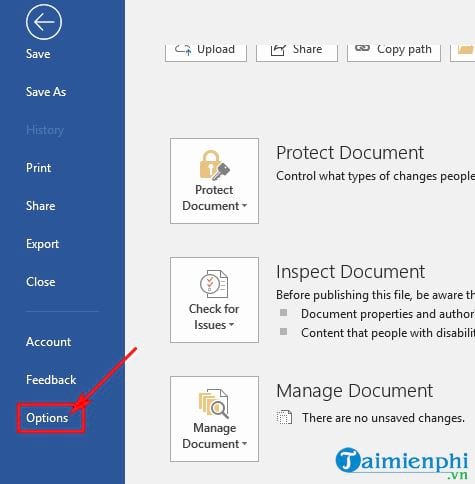Click the Copy path link icon
The height and width of the screenshot is (484, 475).
(x=362, y=48)
